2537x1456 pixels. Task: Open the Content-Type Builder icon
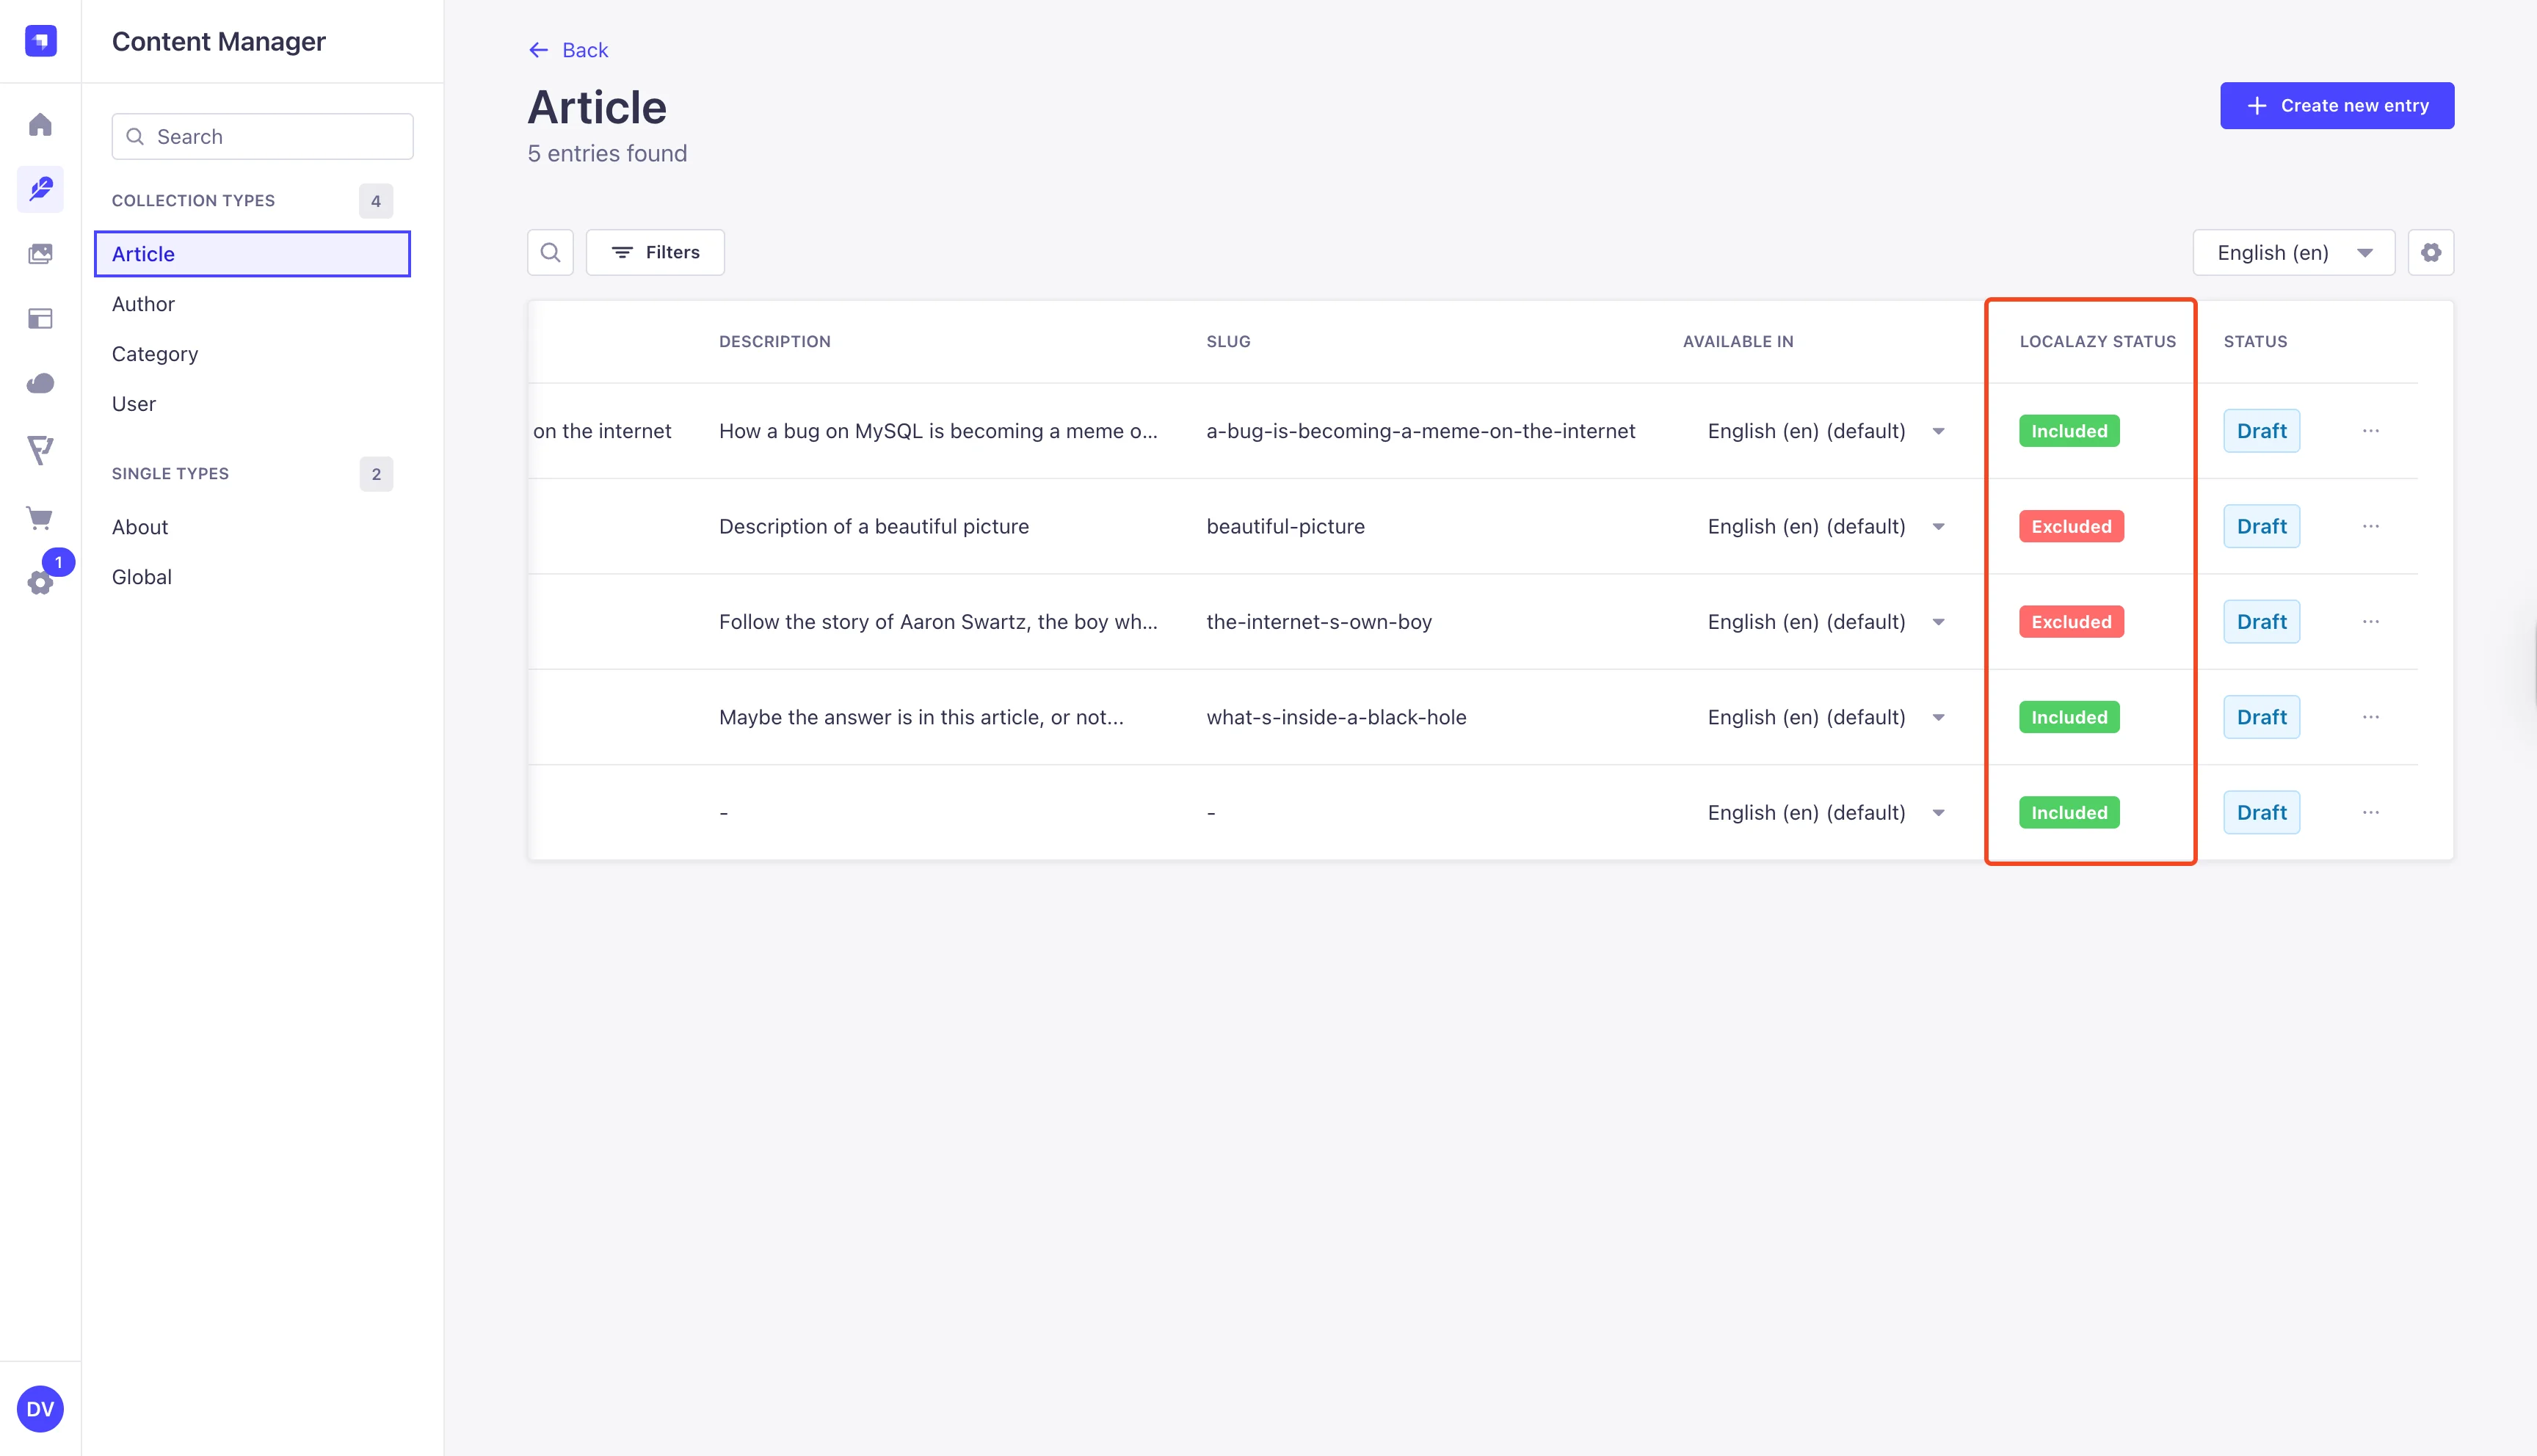(40, 318)
